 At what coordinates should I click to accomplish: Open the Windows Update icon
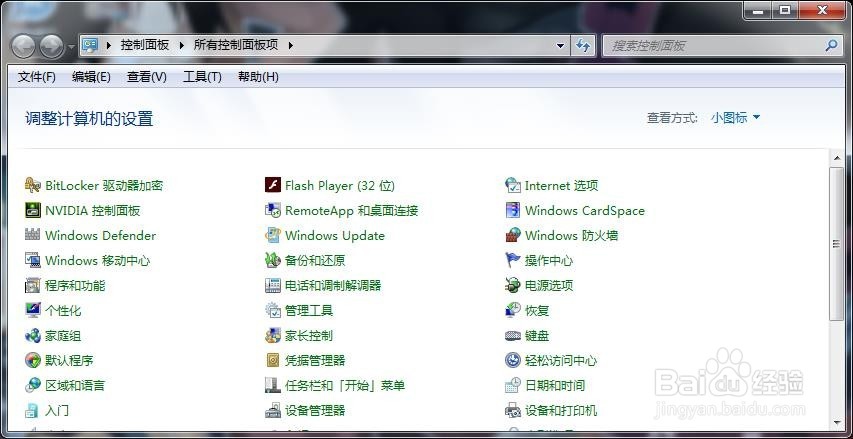(x=273, y=236)
